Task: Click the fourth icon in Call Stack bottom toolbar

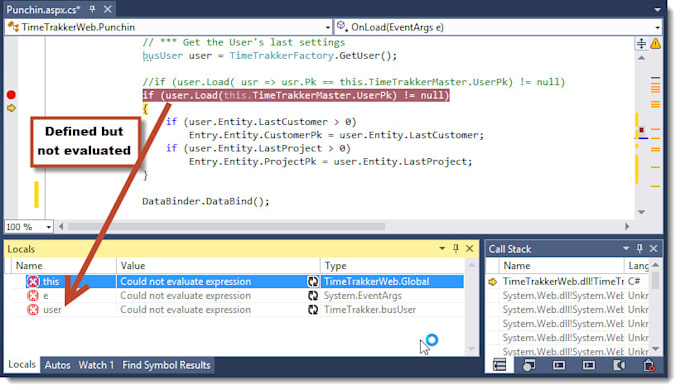Action: [x=588, y=365]
